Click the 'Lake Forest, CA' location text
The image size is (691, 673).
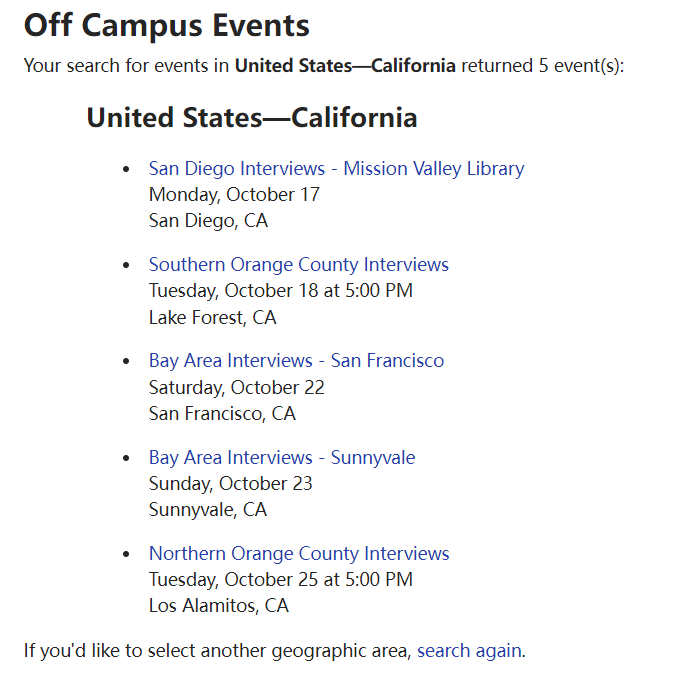(212, 318)
